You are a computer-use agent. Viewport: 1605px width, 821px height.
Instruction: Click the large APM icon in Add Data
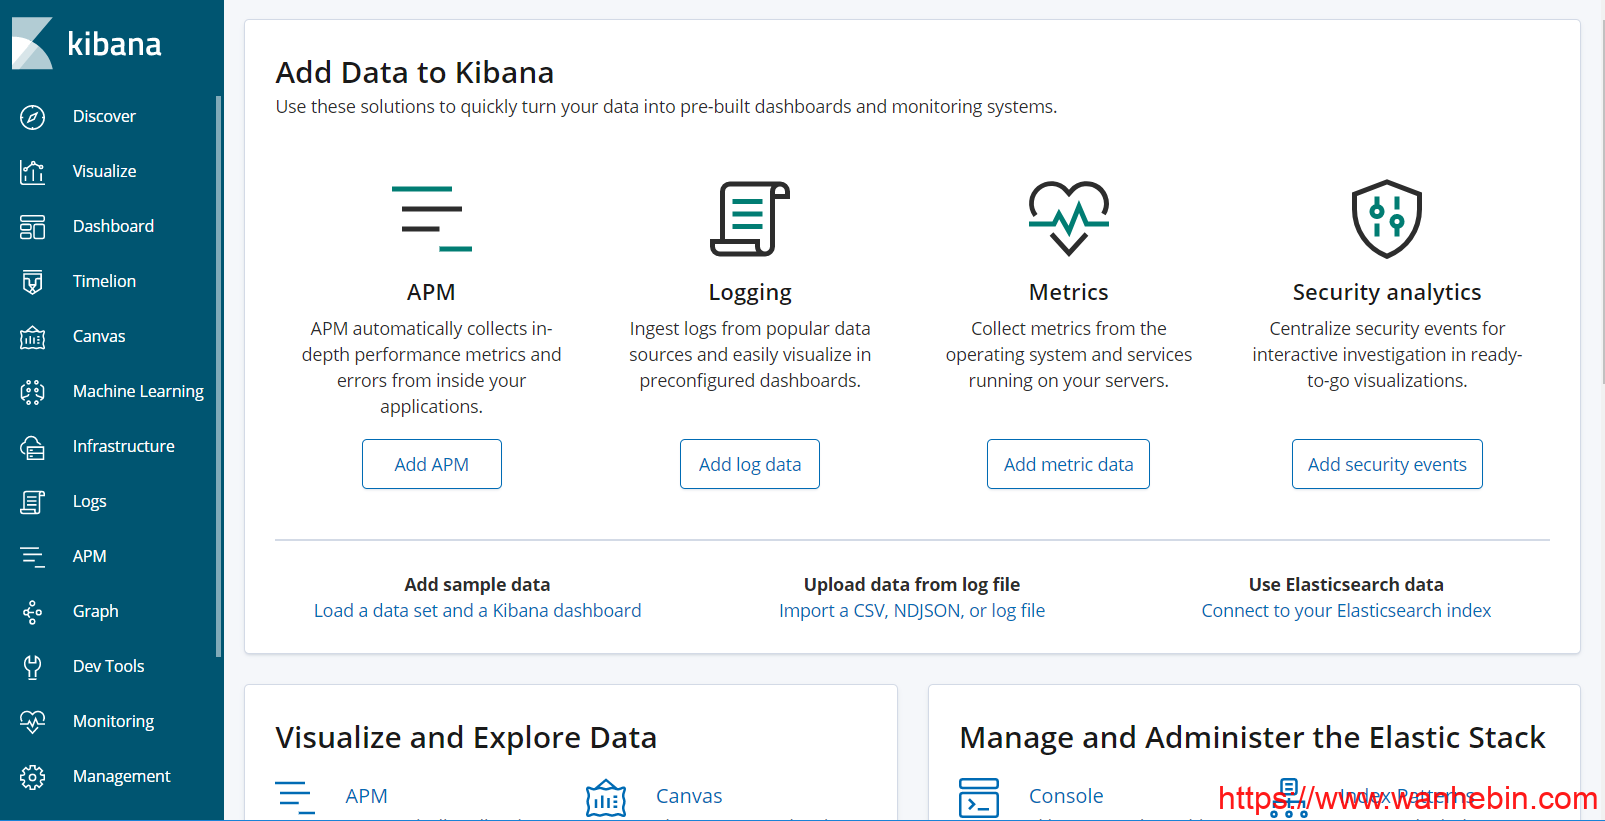click(431, 218)
